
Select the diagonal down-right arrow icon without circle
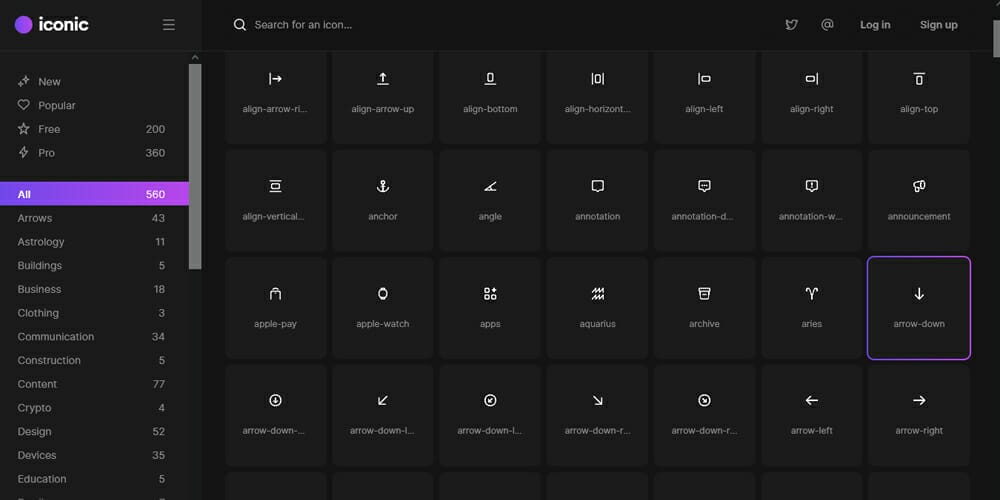click(598, 415)
